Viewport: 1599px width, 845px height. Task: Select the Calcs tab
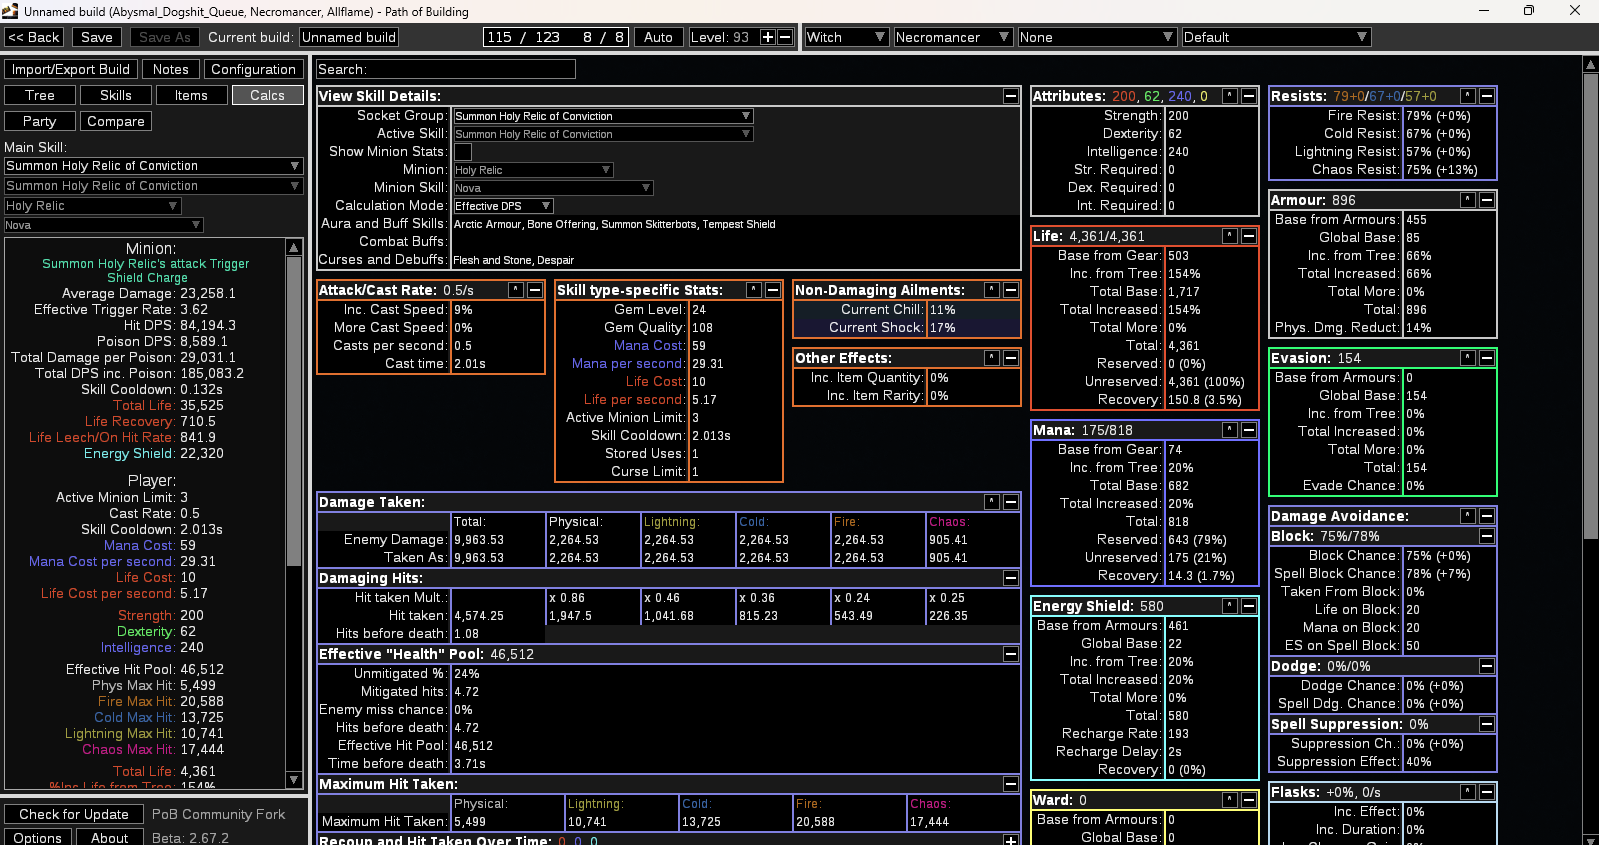point(268,95)
